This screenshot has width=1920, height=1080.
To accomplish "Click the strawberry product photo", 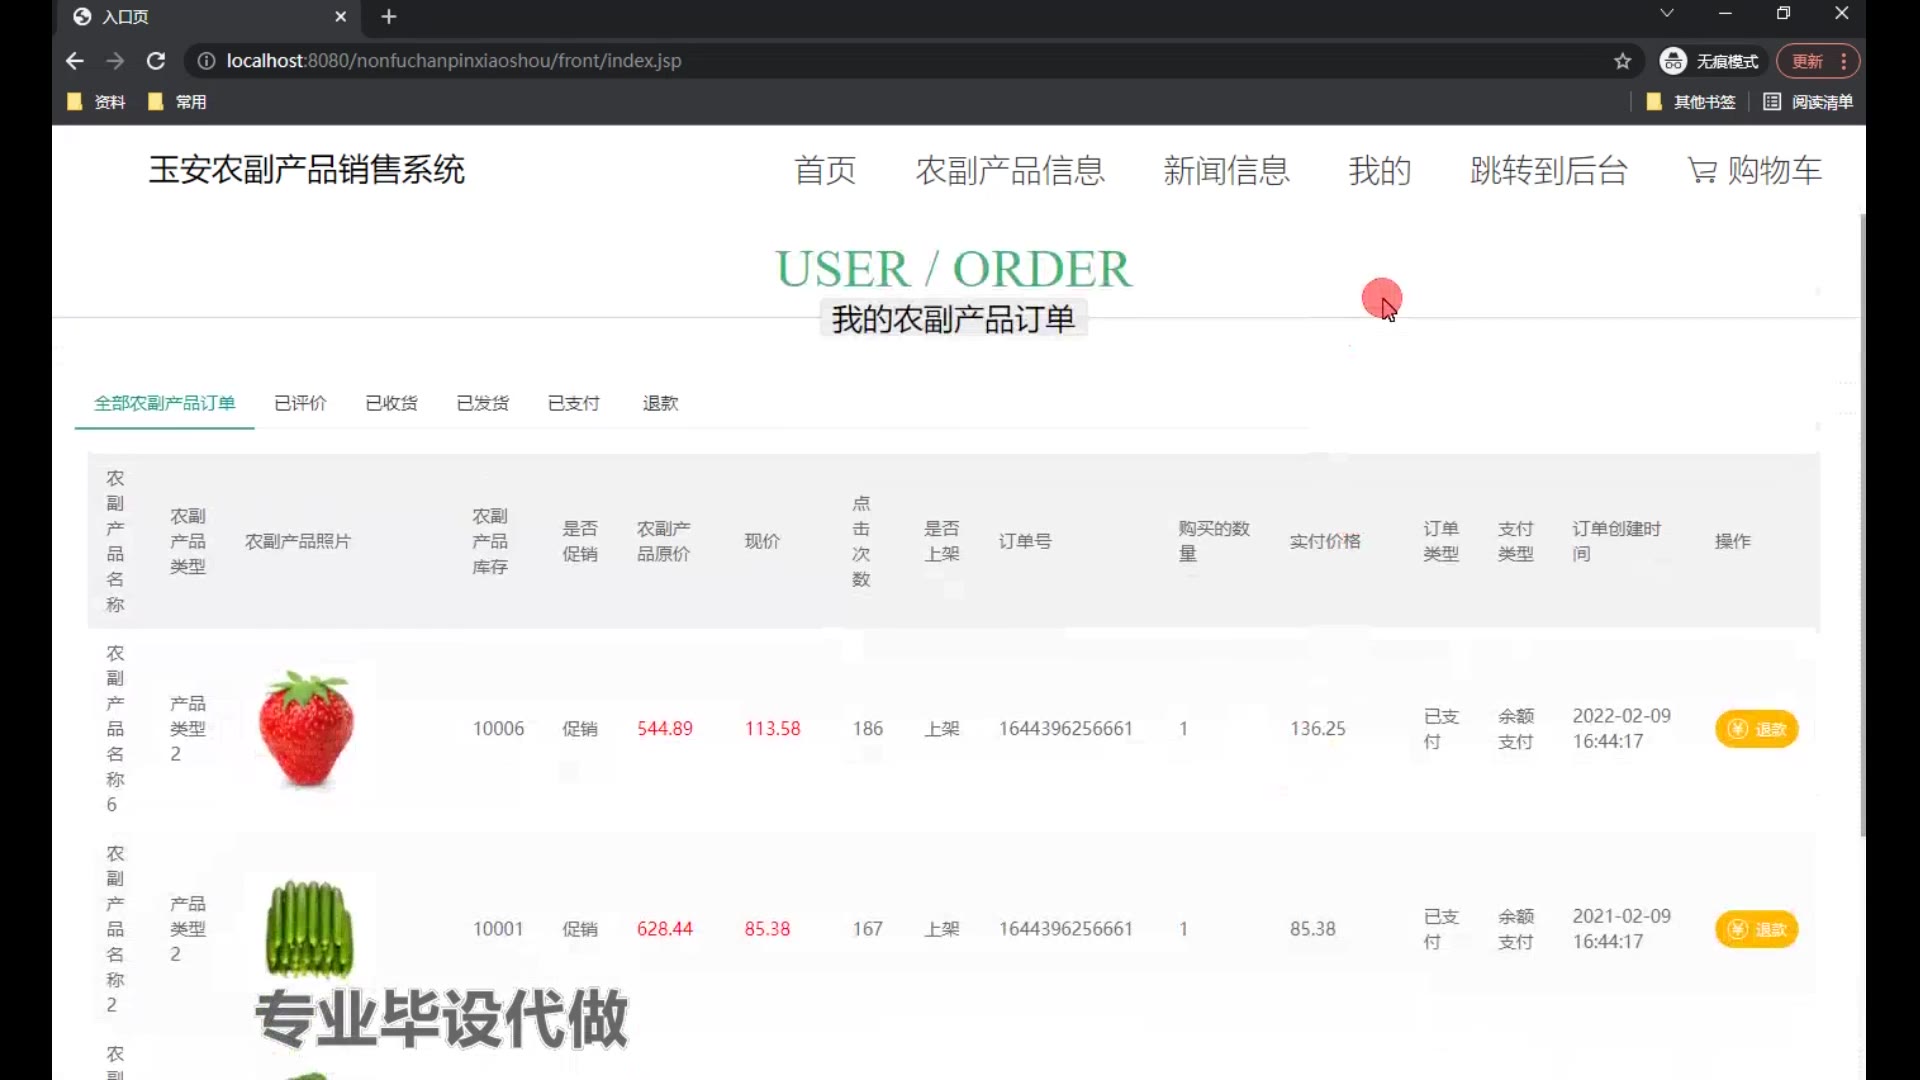I will [x=306, y=729].
